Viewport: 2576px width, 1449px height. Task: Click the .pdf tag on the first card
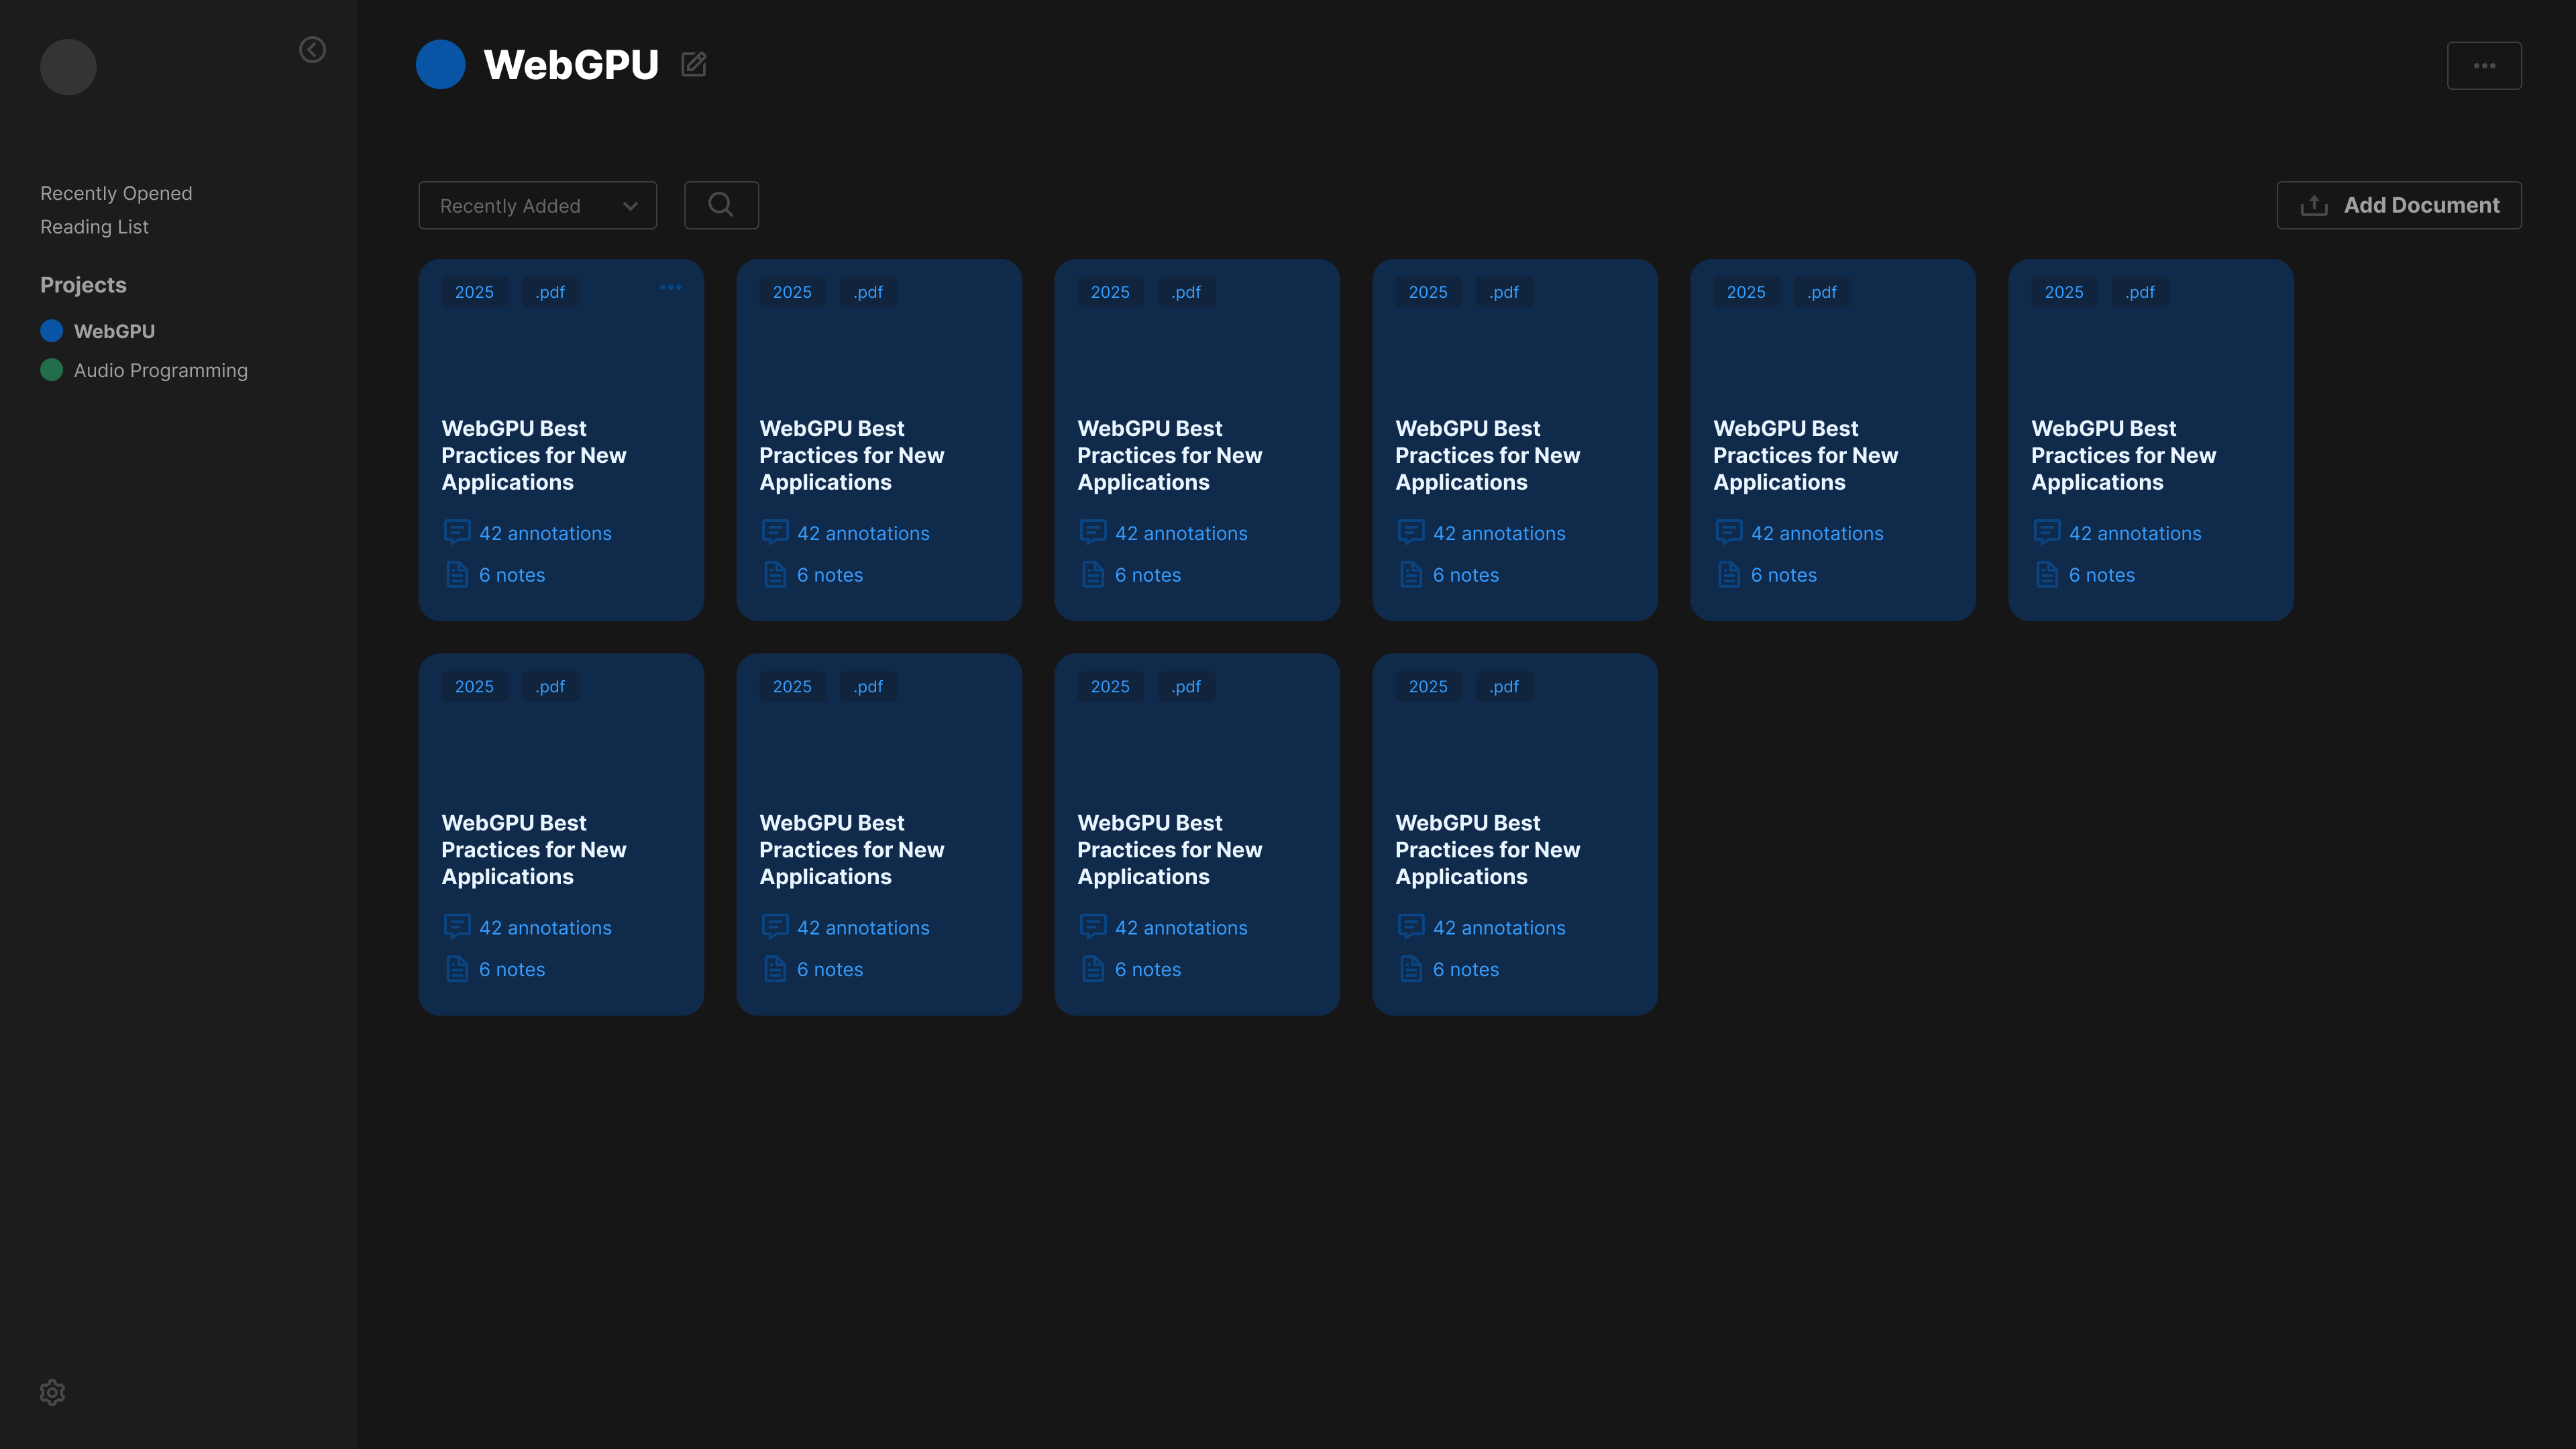tap(550, 291)
